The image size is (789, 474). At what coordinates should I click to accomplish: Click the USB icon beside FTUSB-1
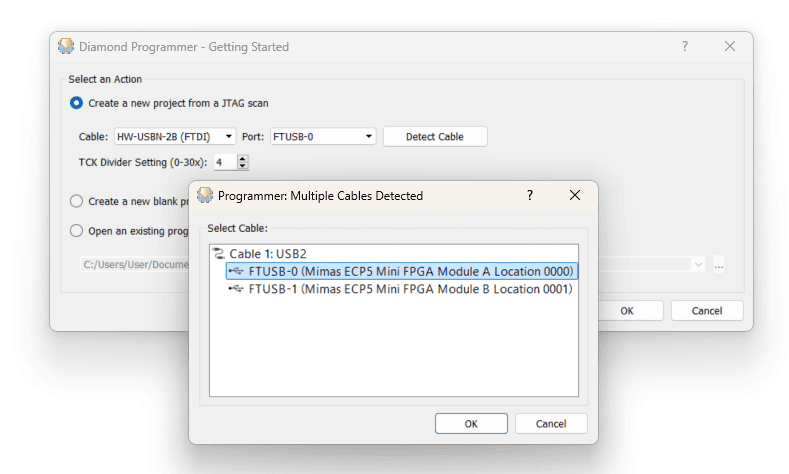[236, 289]
